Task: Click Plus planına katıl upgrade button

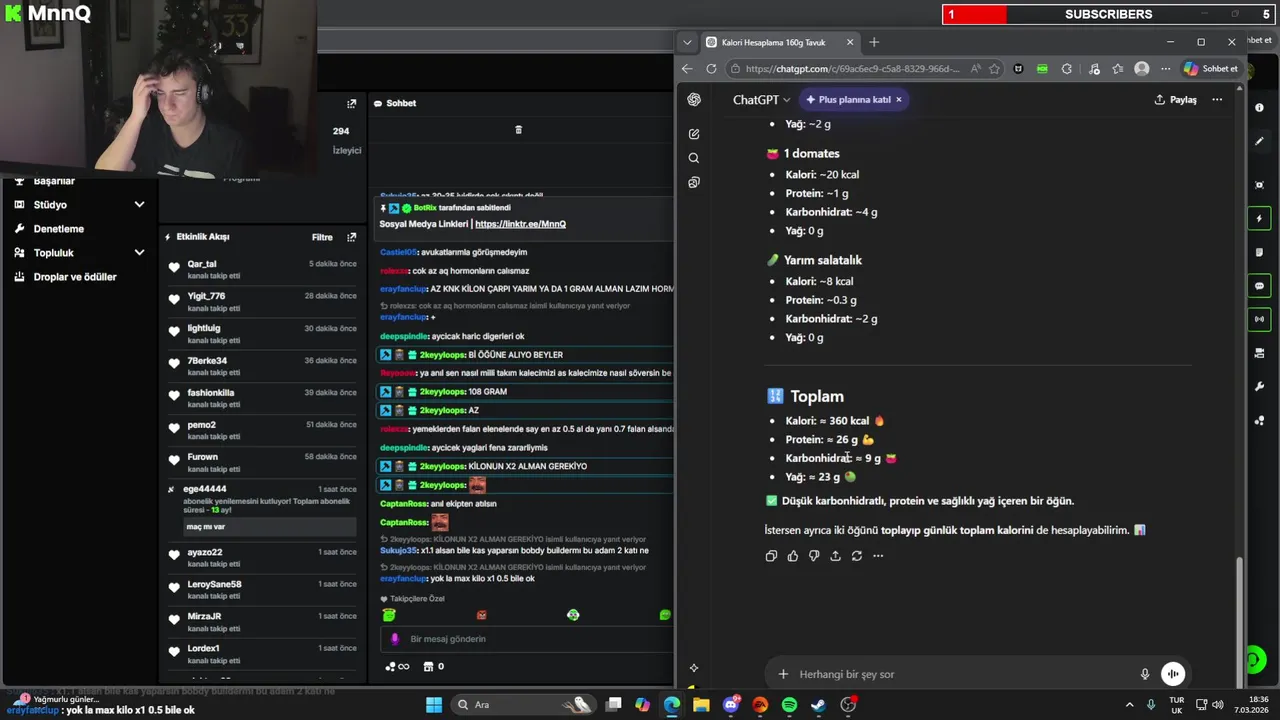Action: [x=848, y=99]
